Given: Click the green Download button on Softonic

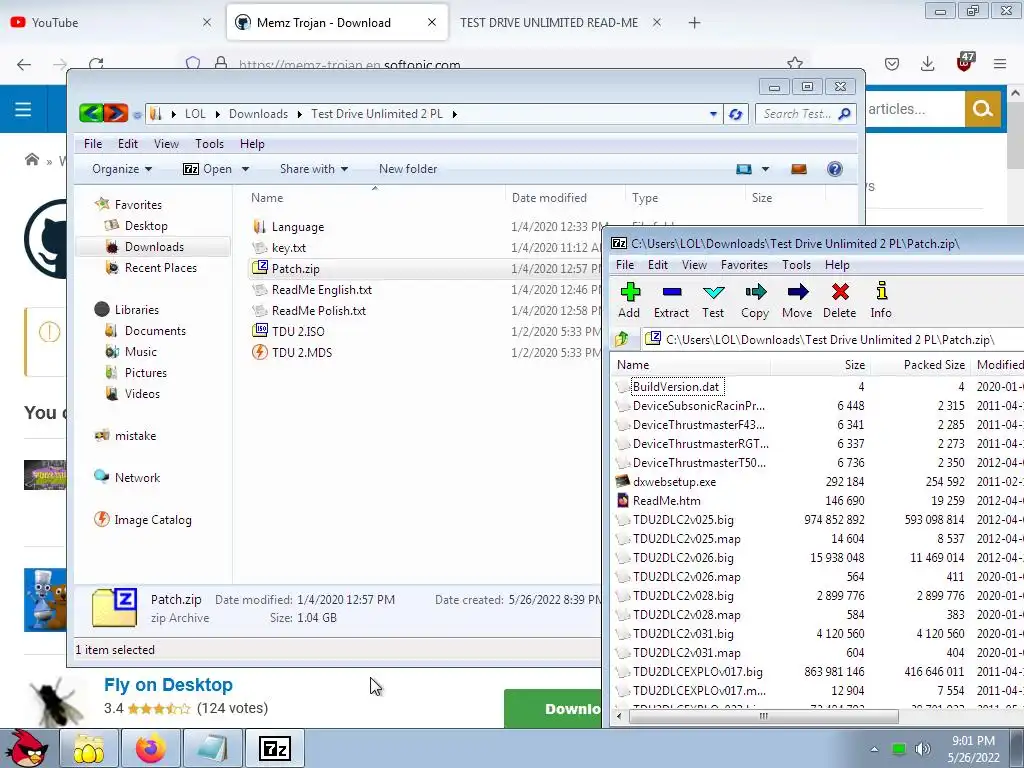Looking at the screenshot, I should pyautogui.click(x=553, y=709).
